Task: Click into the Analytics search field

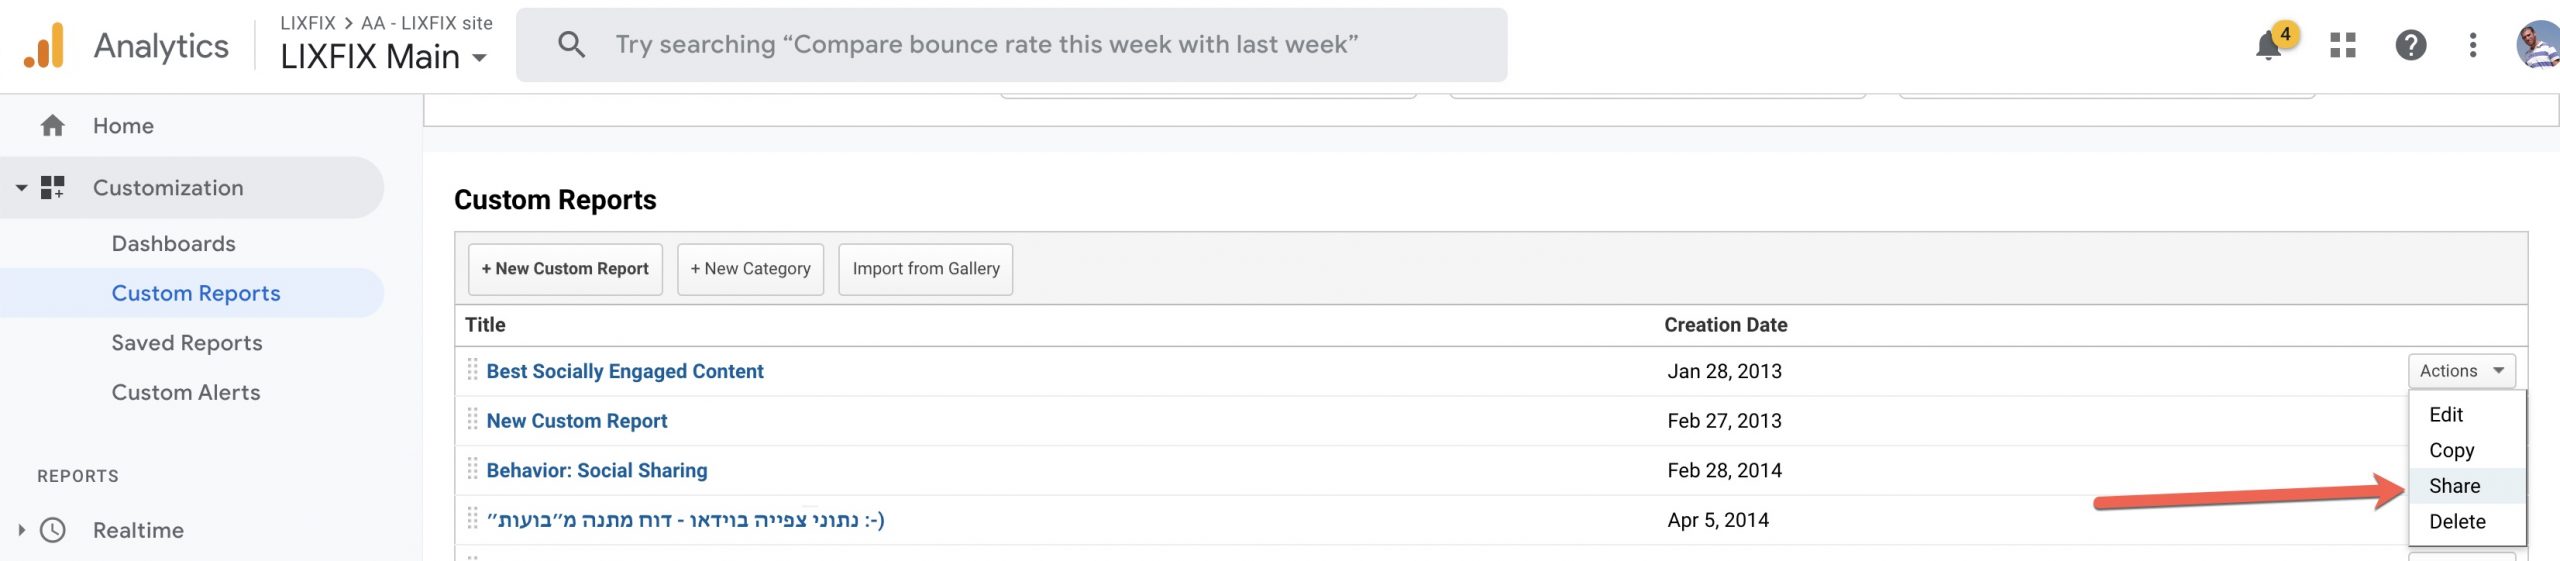Action: [x=1011, y=45]
